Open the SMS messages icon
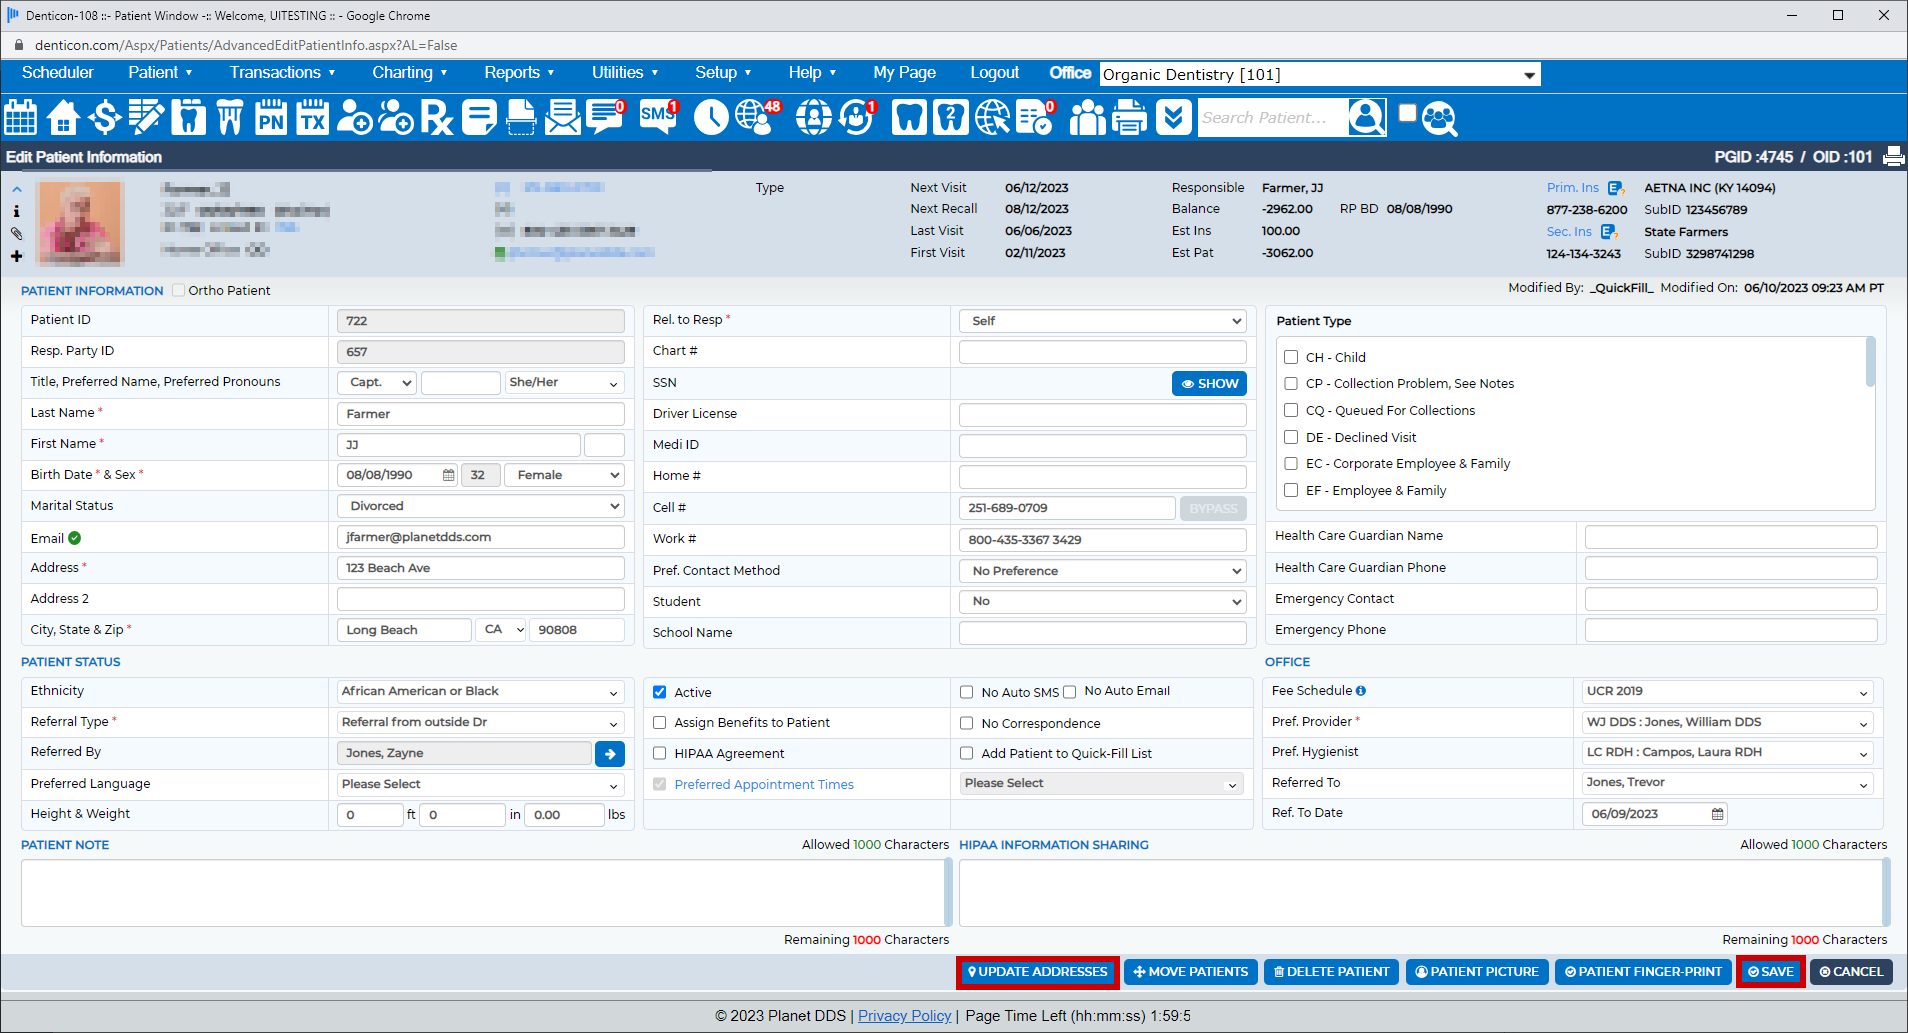 tap(658, 117)
